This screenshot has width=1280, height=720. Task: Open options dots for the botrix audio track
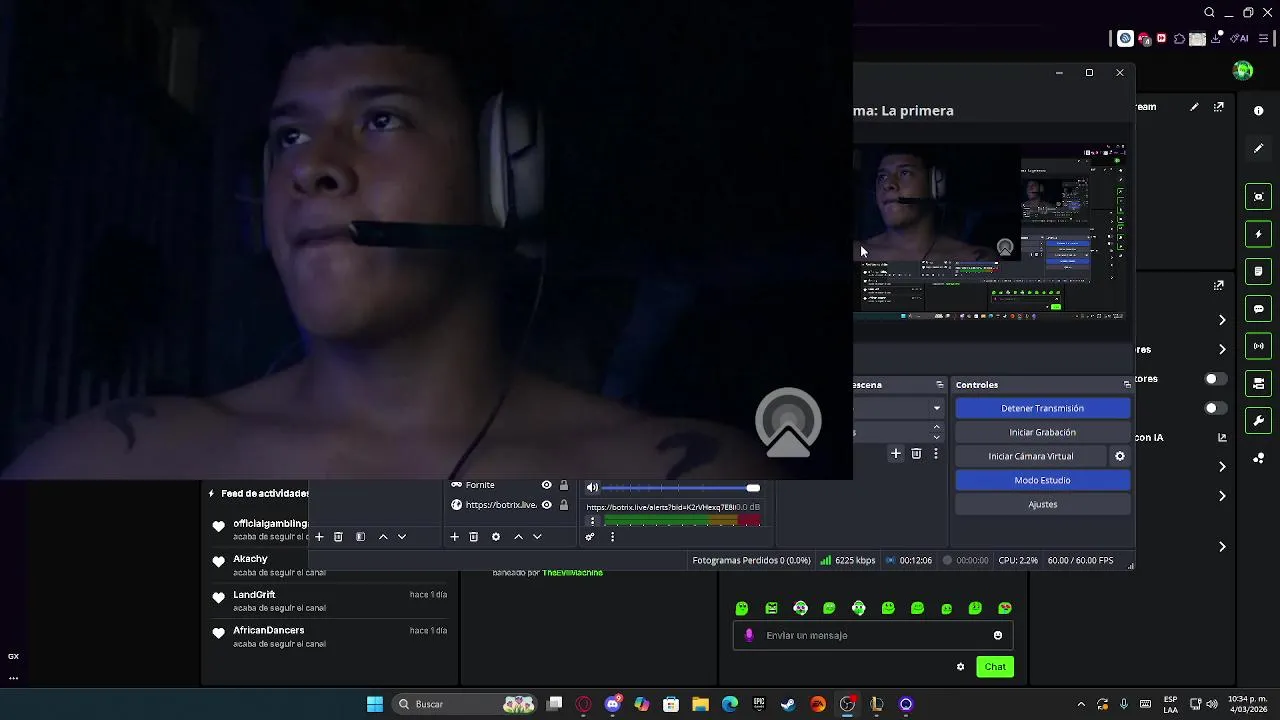tap(592, 521)
